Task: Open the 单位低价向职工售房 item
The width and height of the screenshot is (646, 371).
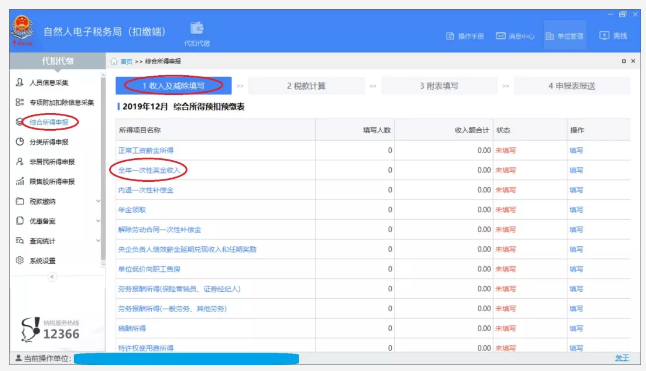Action: pos(149,269)
